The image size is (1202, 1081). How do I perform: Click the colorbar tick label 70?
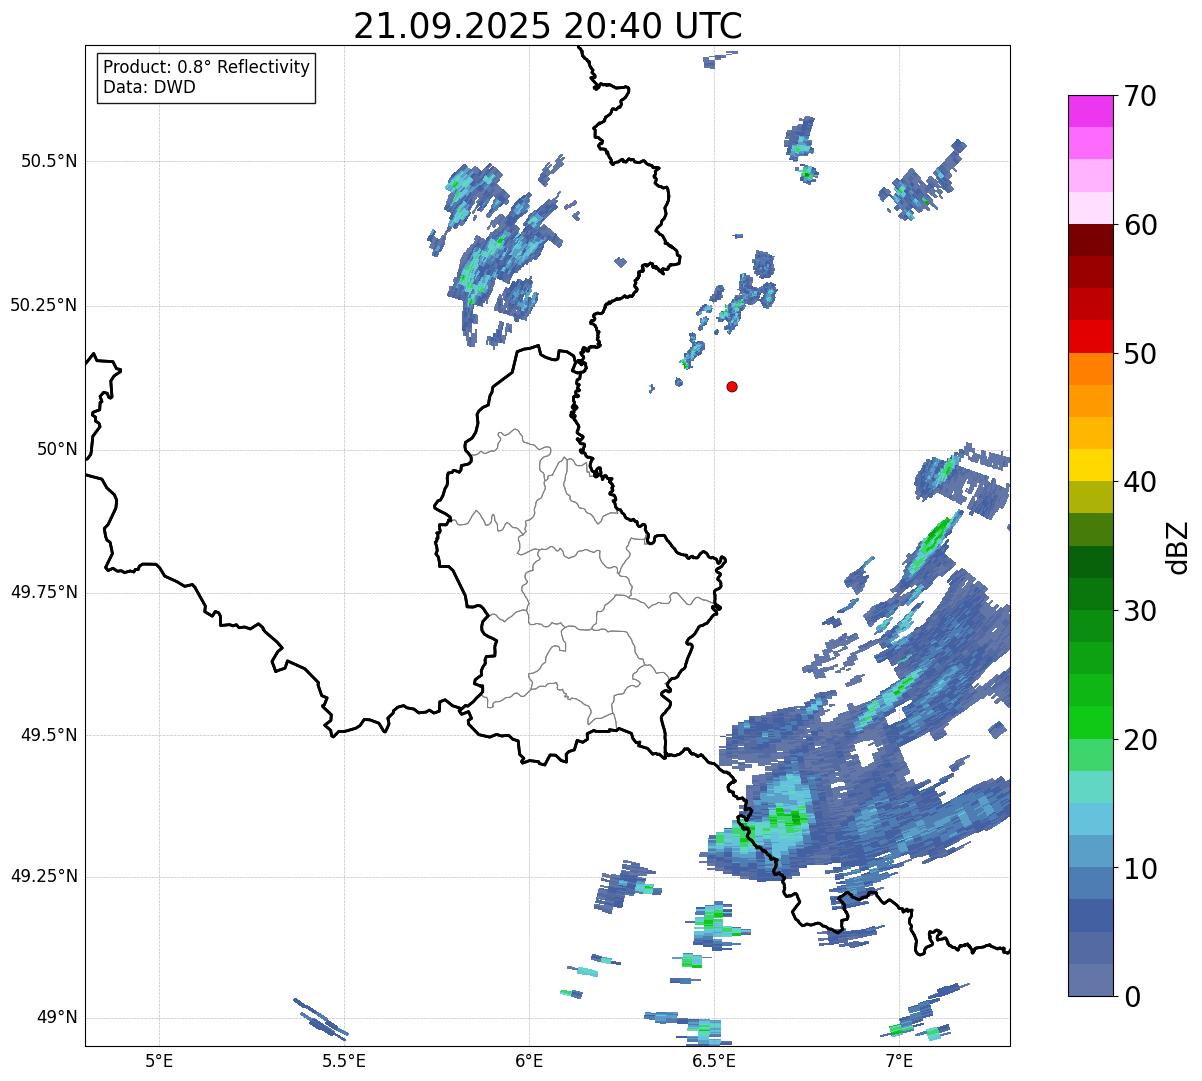click(1140, 96)
